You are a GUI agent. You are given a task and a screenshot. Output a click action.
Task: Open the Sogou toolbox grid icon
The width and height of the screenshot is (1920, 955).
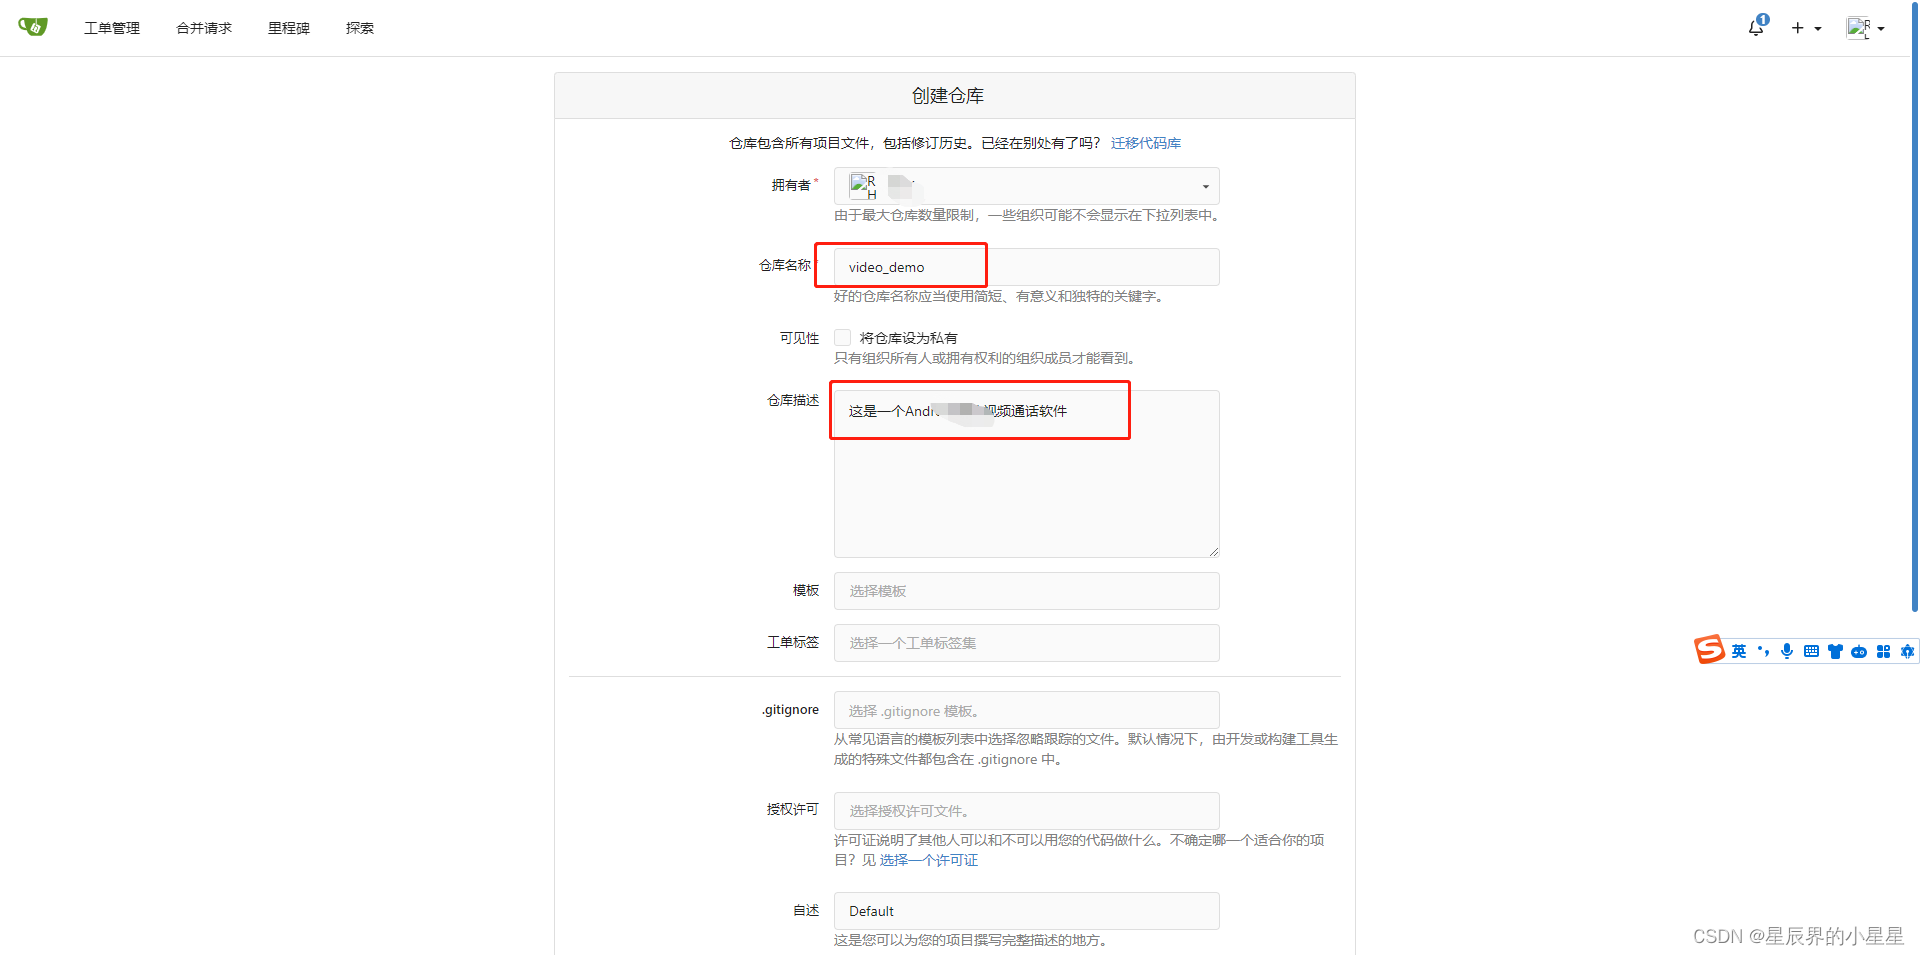tap(1885, 651)
